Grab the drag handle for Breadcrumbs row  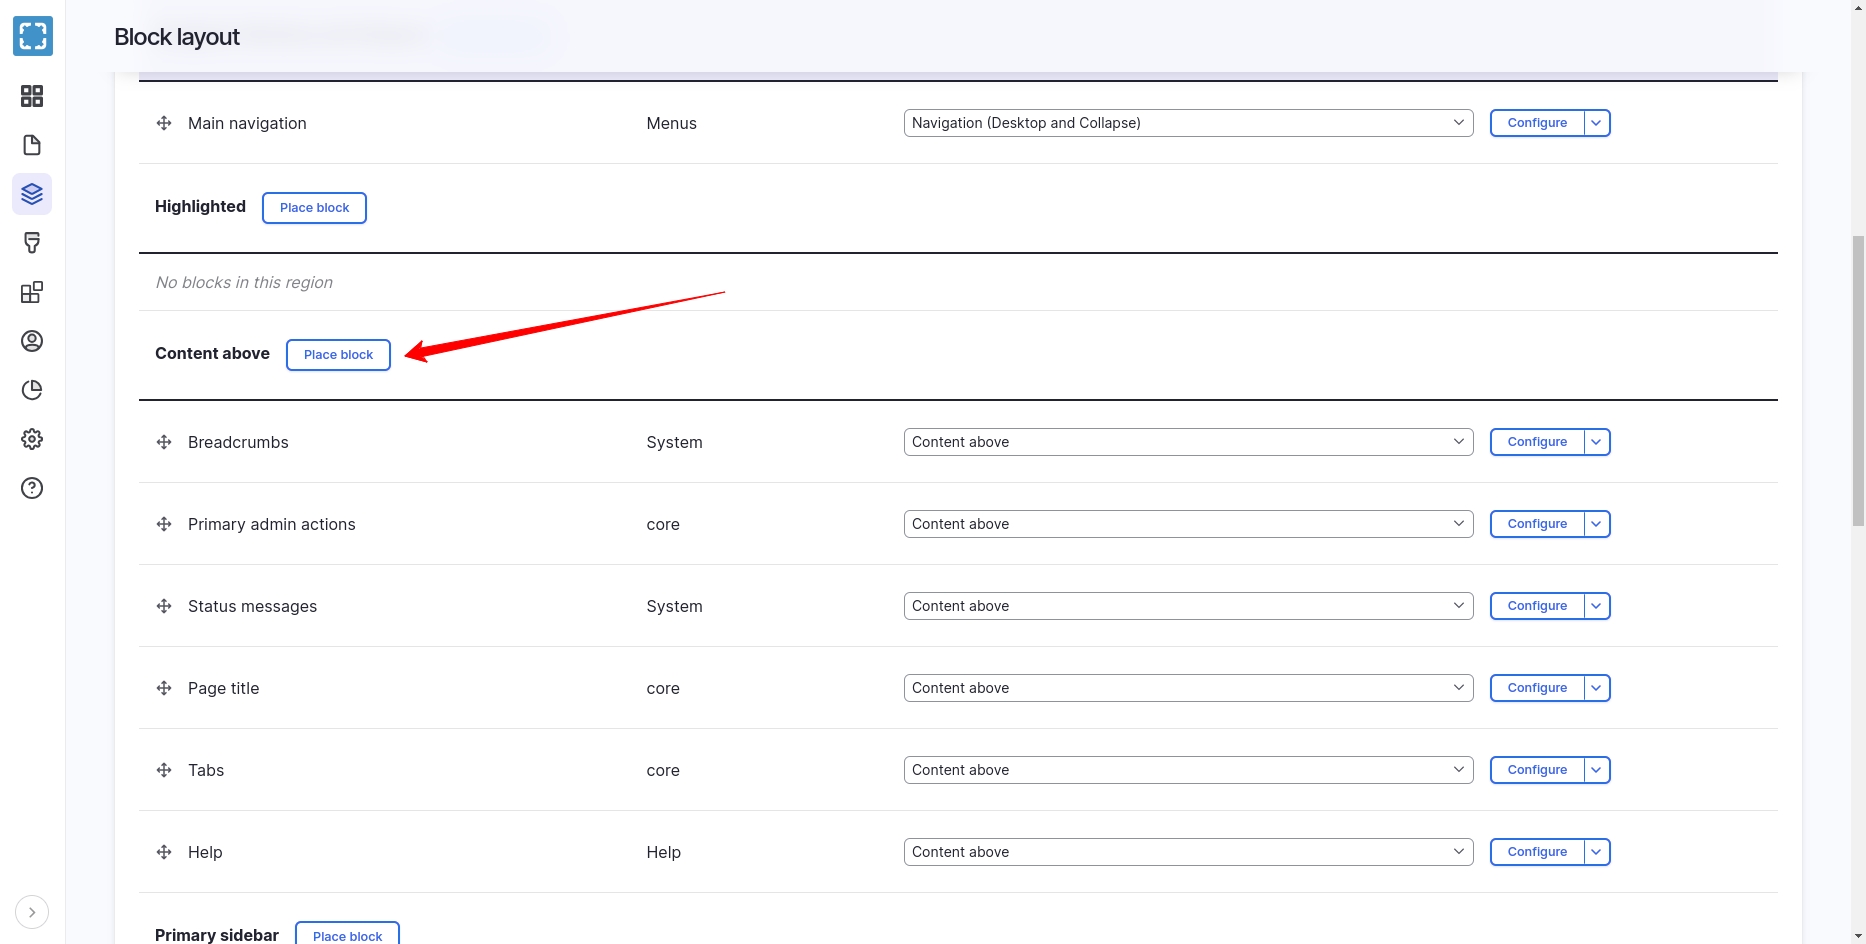pyautogui.click(x=164, y=442)
